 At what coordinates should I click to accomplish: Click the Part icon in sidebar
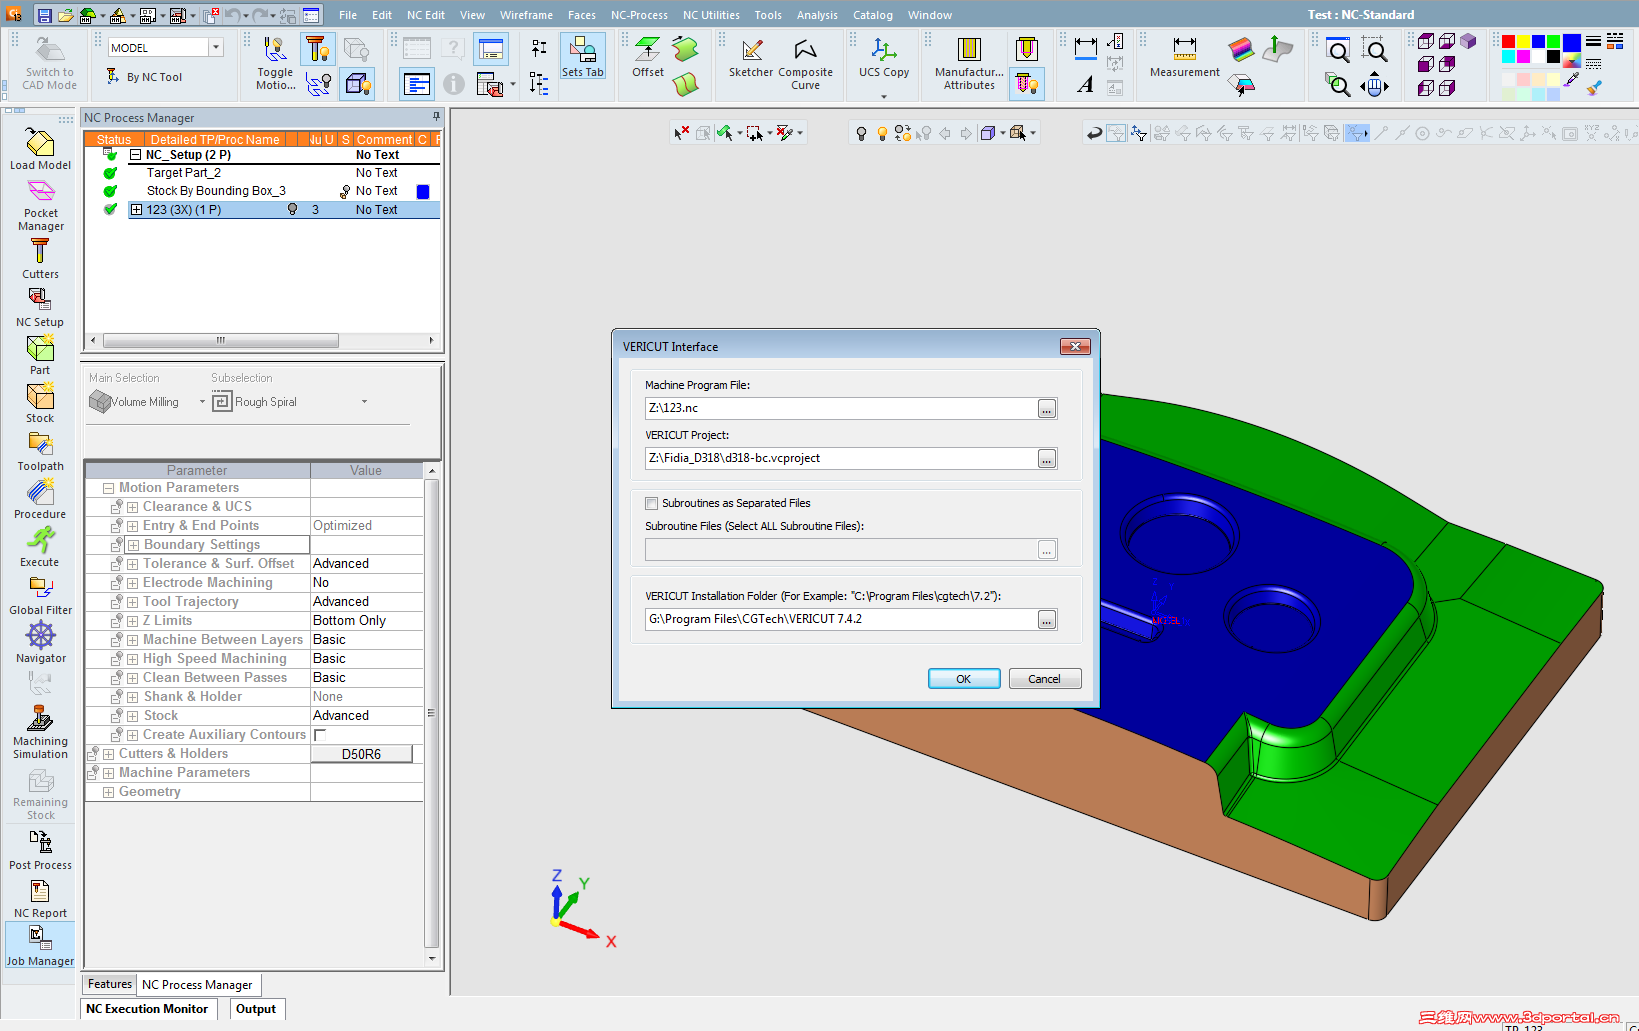40,355
